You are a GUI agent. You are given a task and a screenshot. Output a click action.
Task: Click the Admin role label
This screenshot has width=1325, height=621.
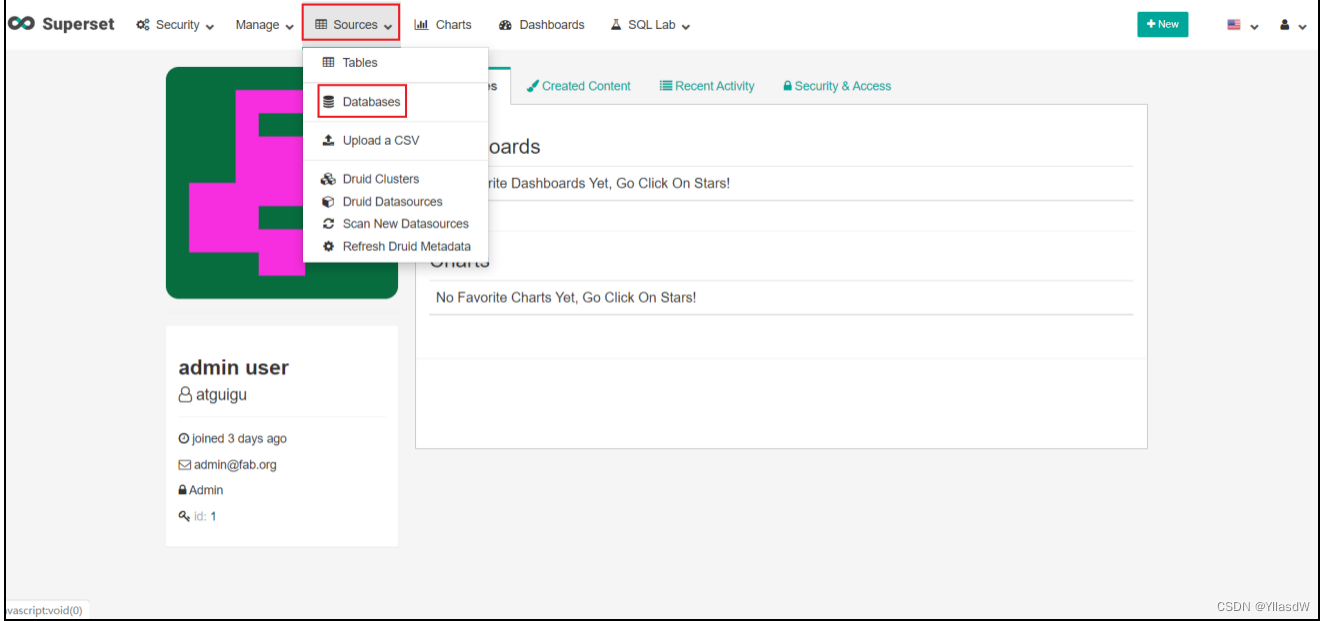pos(206,490)
